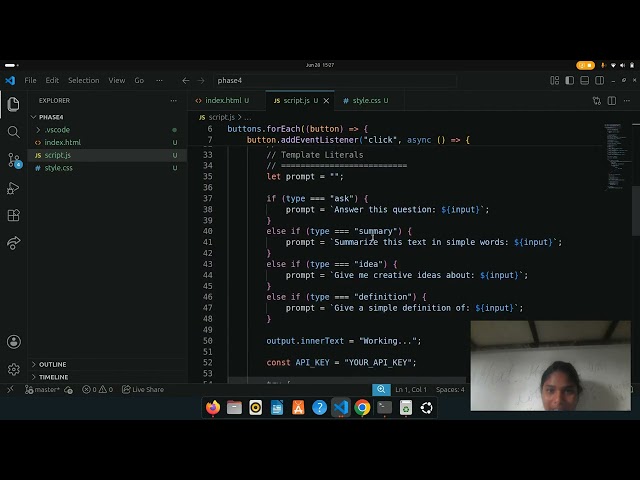Screen dimensions: 640x480
Task: Open Files manager from the dock
Action: (x=234, y=407)
